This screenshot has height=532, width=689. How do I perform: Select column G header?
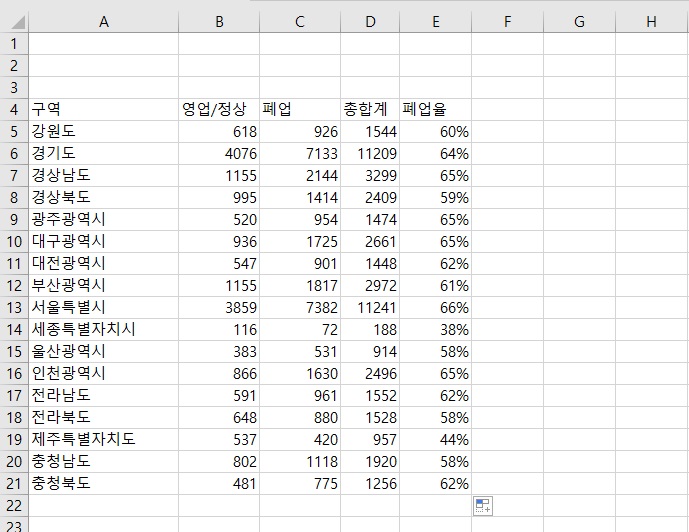580,22
